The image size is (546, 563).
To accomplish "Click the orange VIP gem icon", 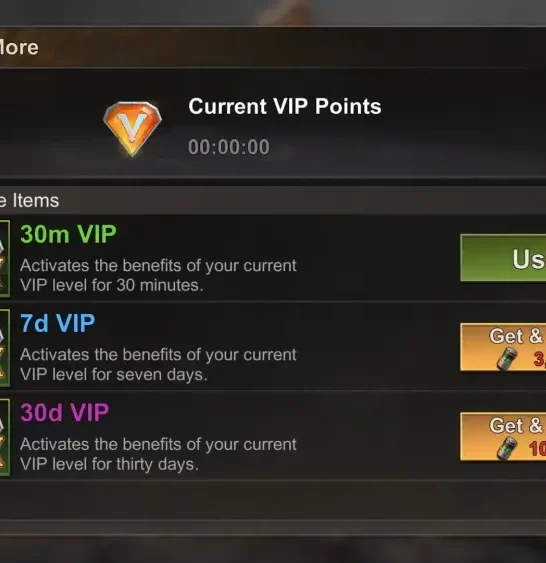I will click(x=132, y=129).
